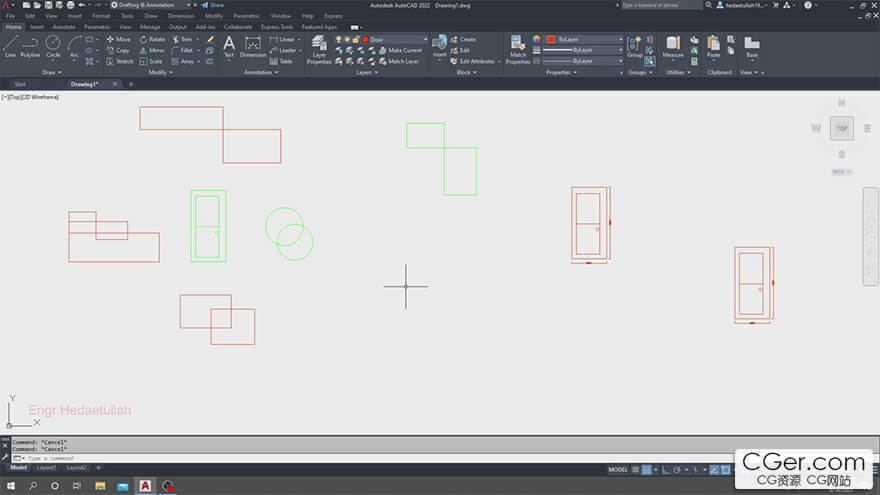The height and width of the screenshot is (495, 880).
Task: Switch to the Insert ribbon tab
Action: (x=36, y=27)
